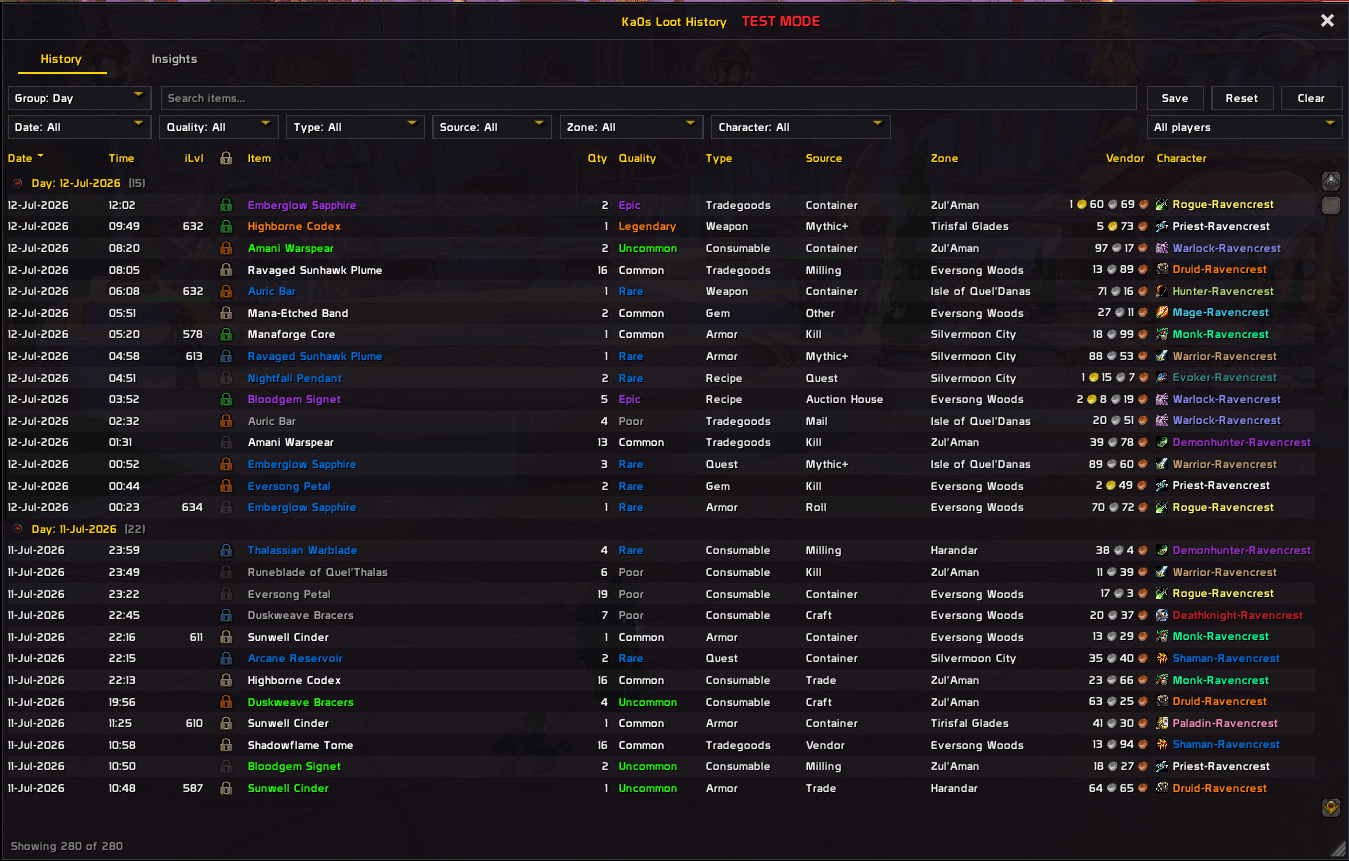This screenshot has width=1349, height=861.
Task: Click into the Search items field
Action: point(648,98)
